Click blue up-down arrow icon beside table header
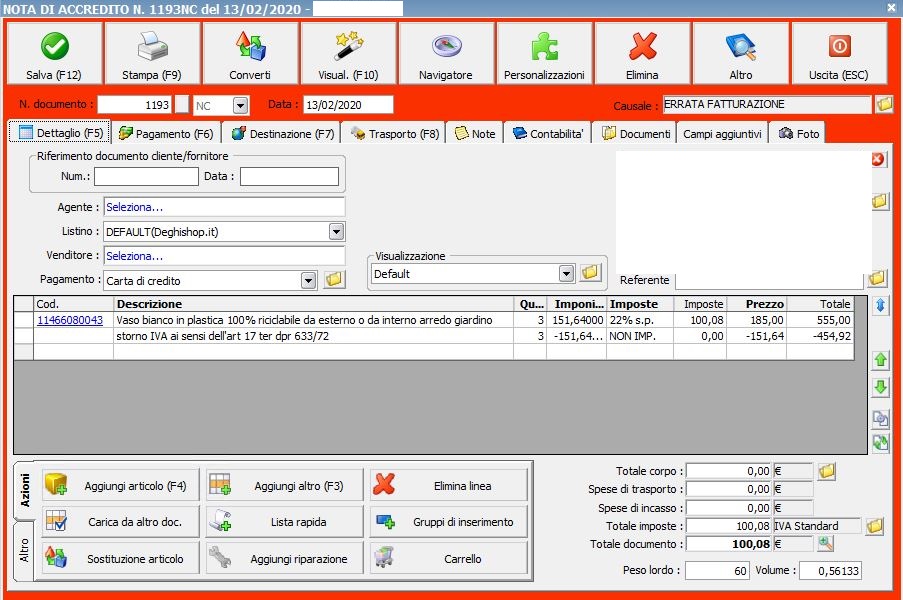The image size is (903, 600). click(881, 305)
